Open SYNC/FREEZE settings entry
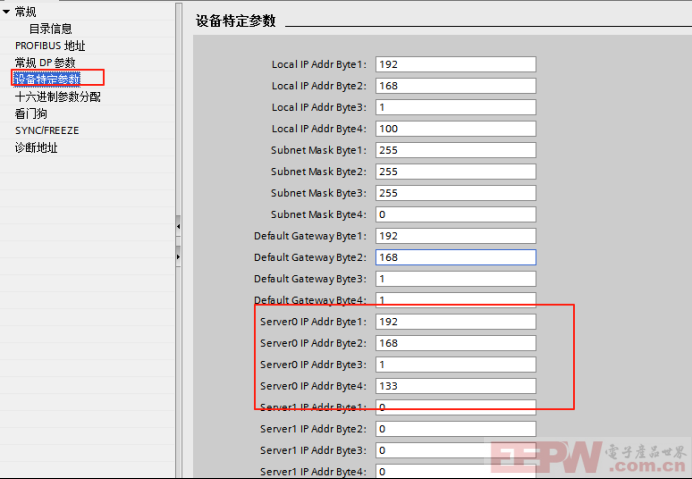The height and width of the screenshot is (479, 692). 47,131
